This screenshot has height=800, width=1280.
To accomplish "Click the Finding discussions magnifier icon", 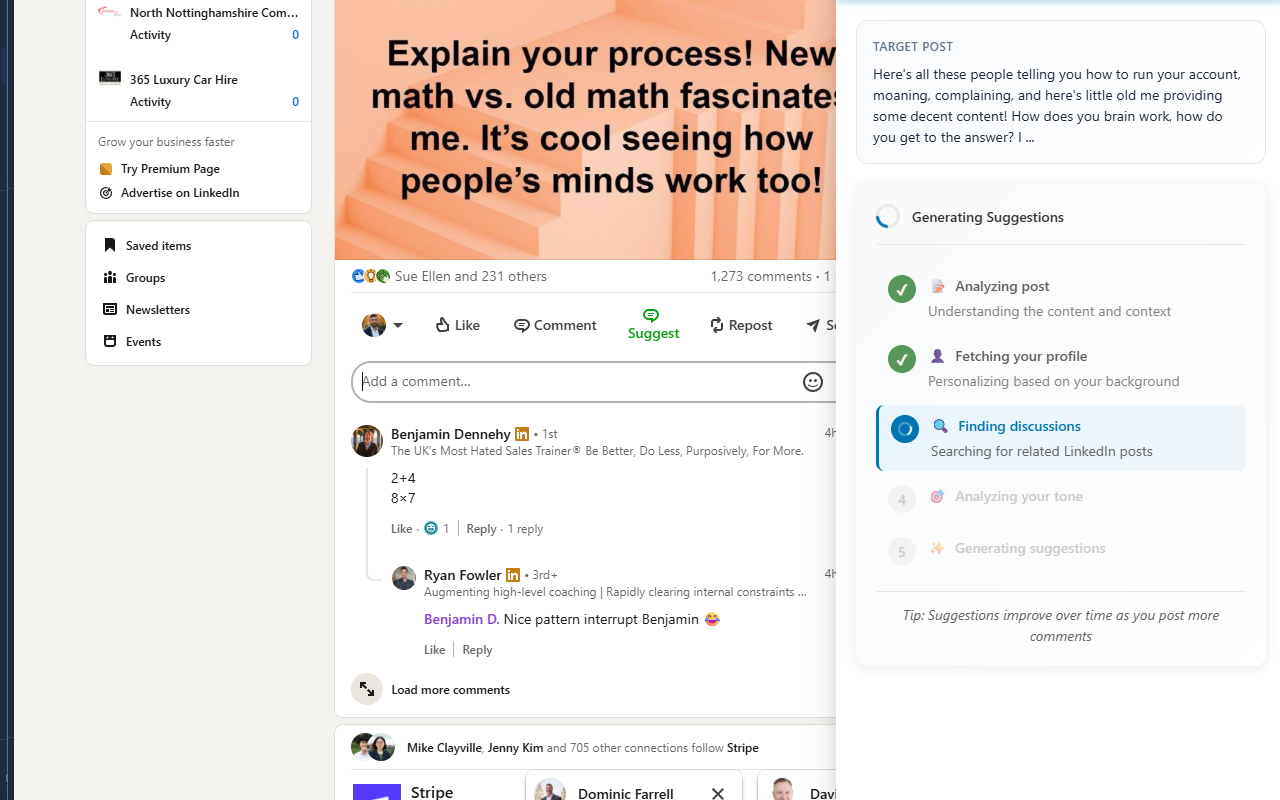I will click(x=940, y=426).
